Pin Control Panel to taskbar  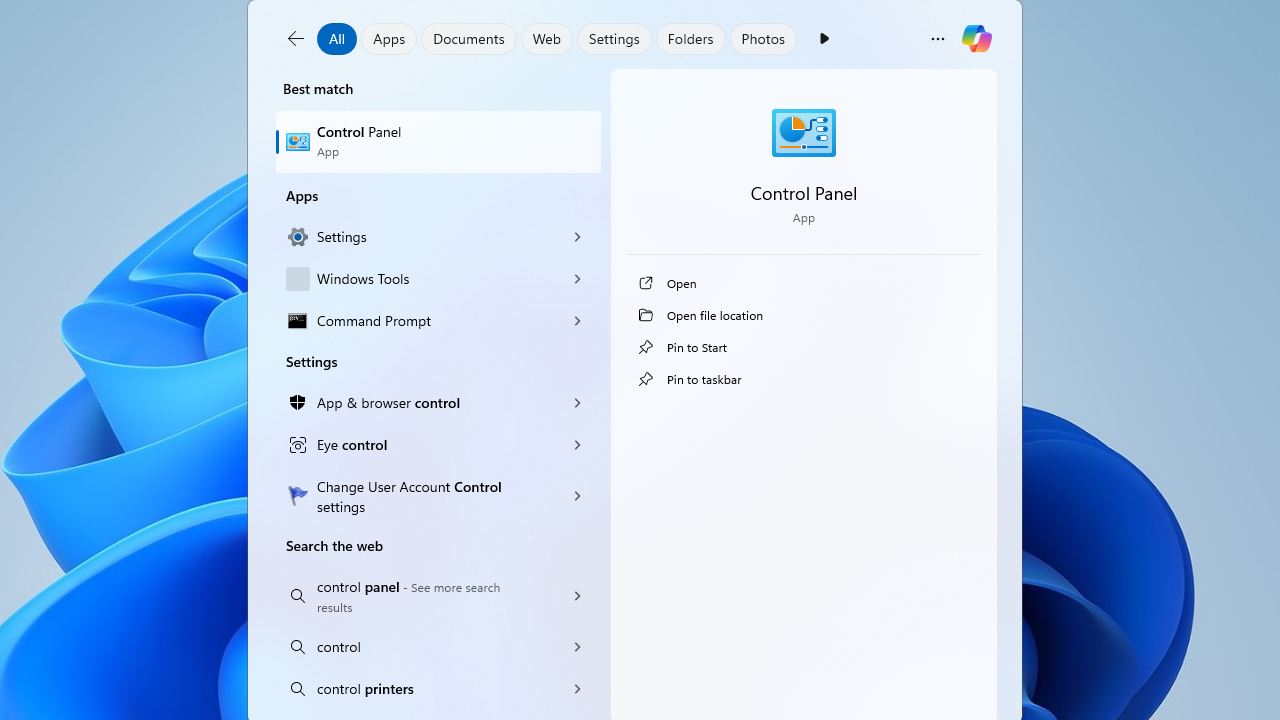[703, 380]
